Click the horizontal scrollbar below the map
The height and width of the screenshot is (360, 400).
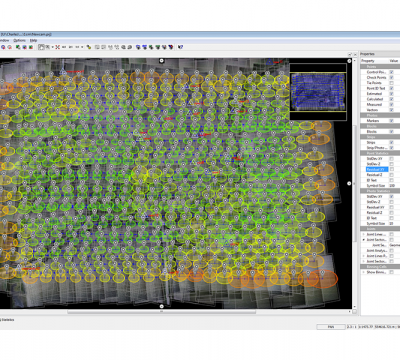click(162, 312)
